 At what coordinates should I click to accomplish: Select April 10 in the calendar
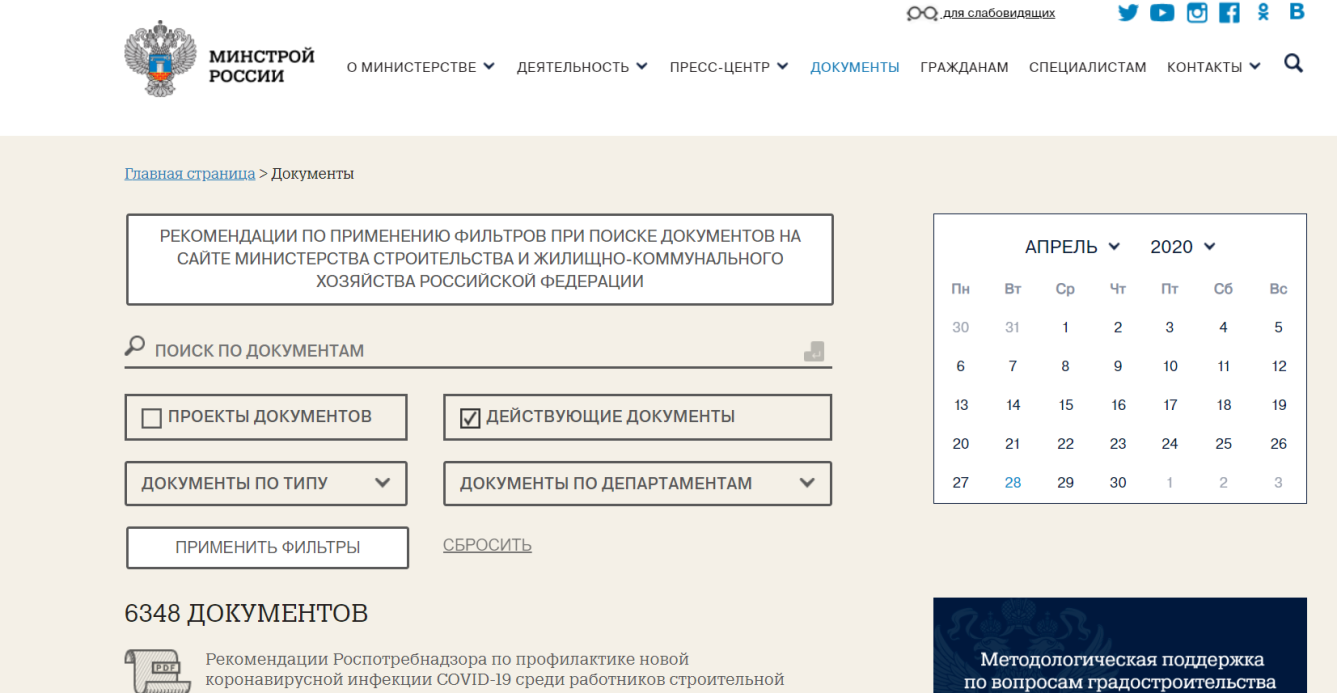tap(1170, 366)
